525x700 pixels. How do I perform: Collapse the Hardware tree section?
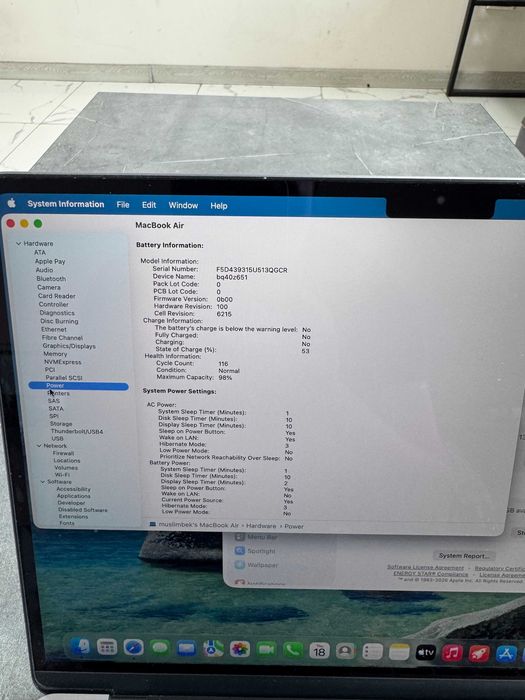[x=19, y=244]
